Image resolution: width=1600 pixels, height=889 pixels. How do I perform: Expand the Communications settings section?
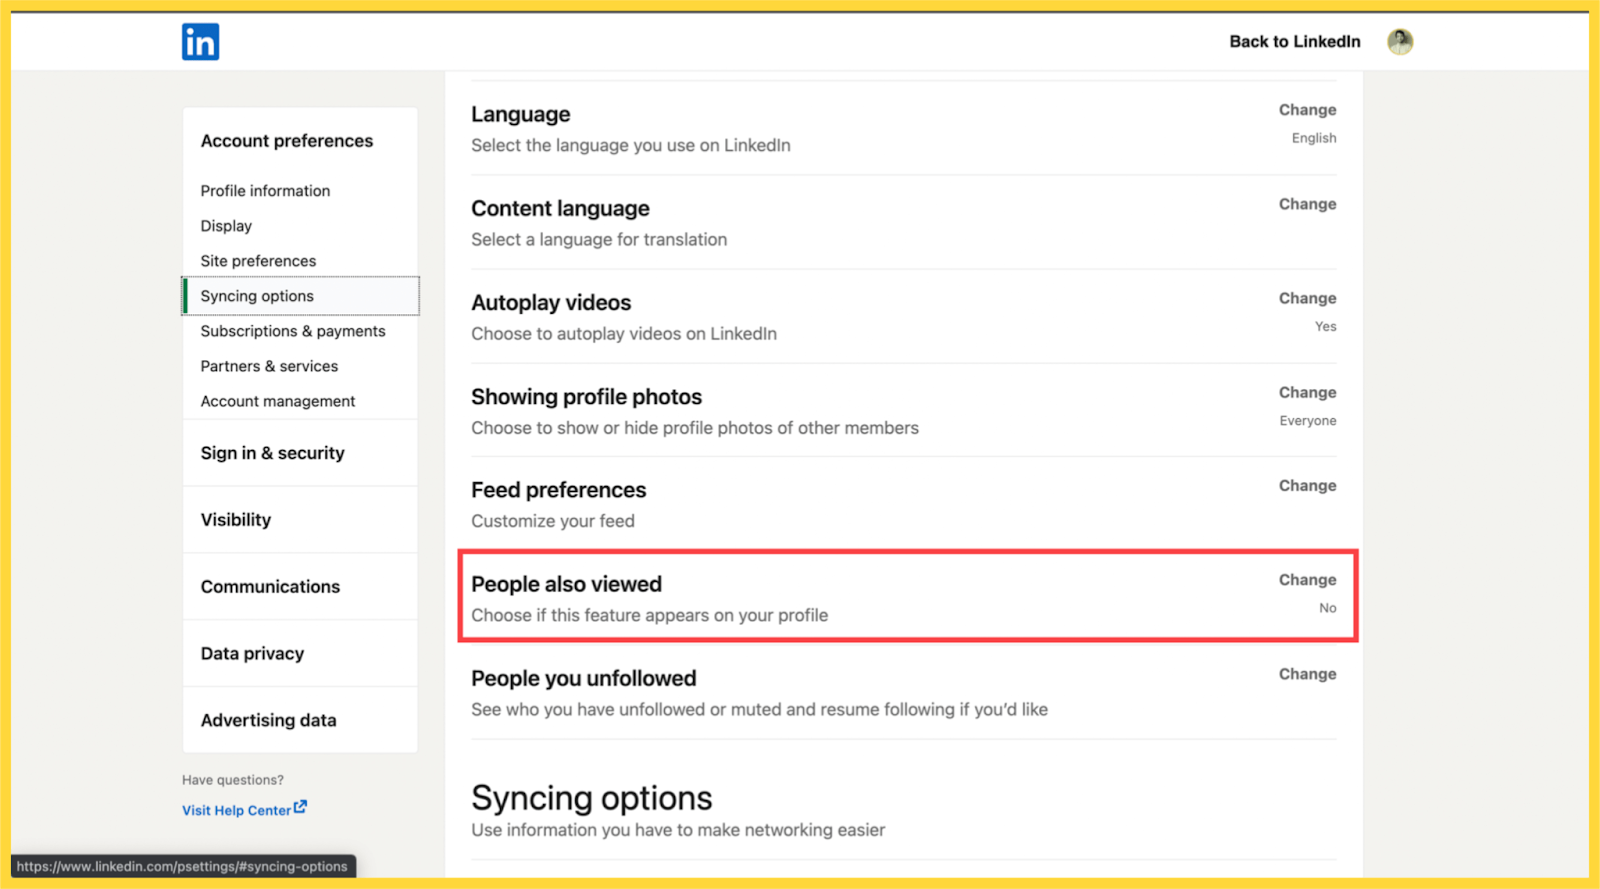pos(270,587)
